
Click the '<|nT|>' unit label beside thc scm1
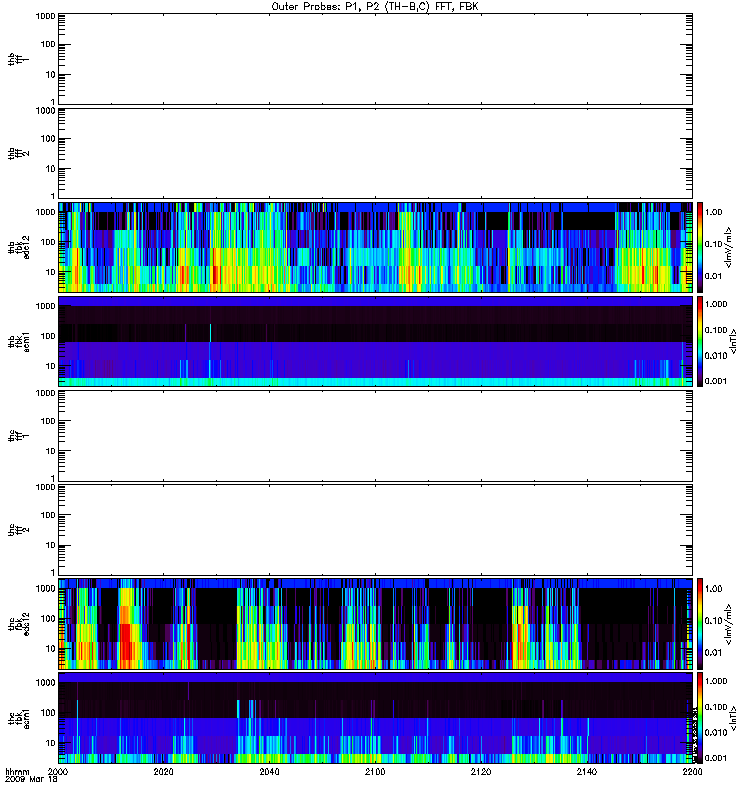tap(733, 718)
